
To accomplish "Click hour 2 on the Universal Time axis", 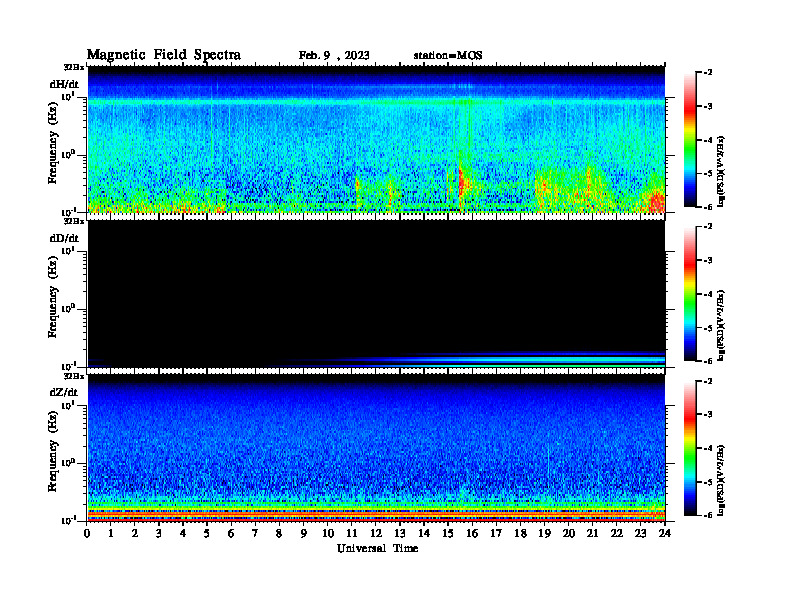I will pos(135,534).
